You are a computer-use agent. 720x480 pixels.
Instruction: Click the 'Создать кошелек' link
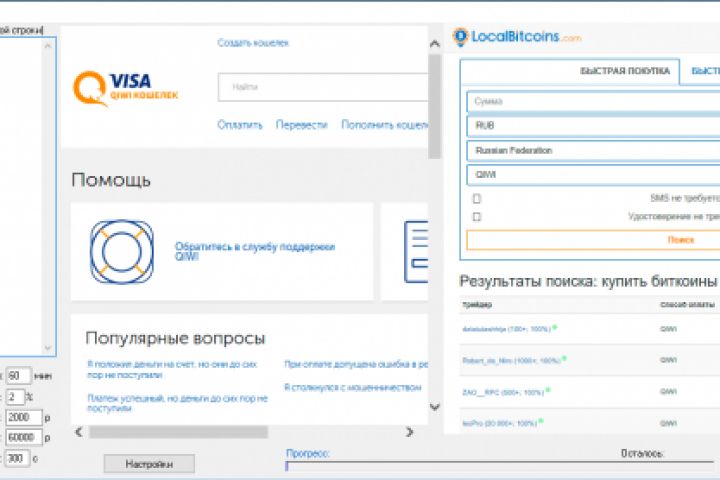click(x=253, y=43)
